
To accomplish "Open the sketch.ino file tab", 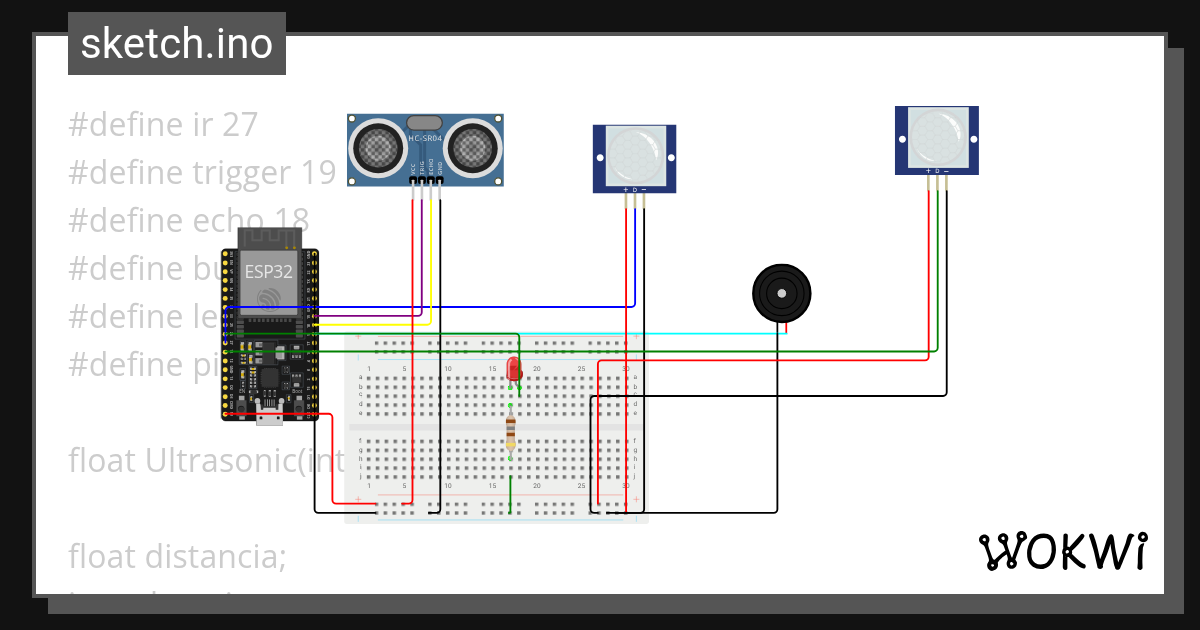I will [x=177, y=44].
